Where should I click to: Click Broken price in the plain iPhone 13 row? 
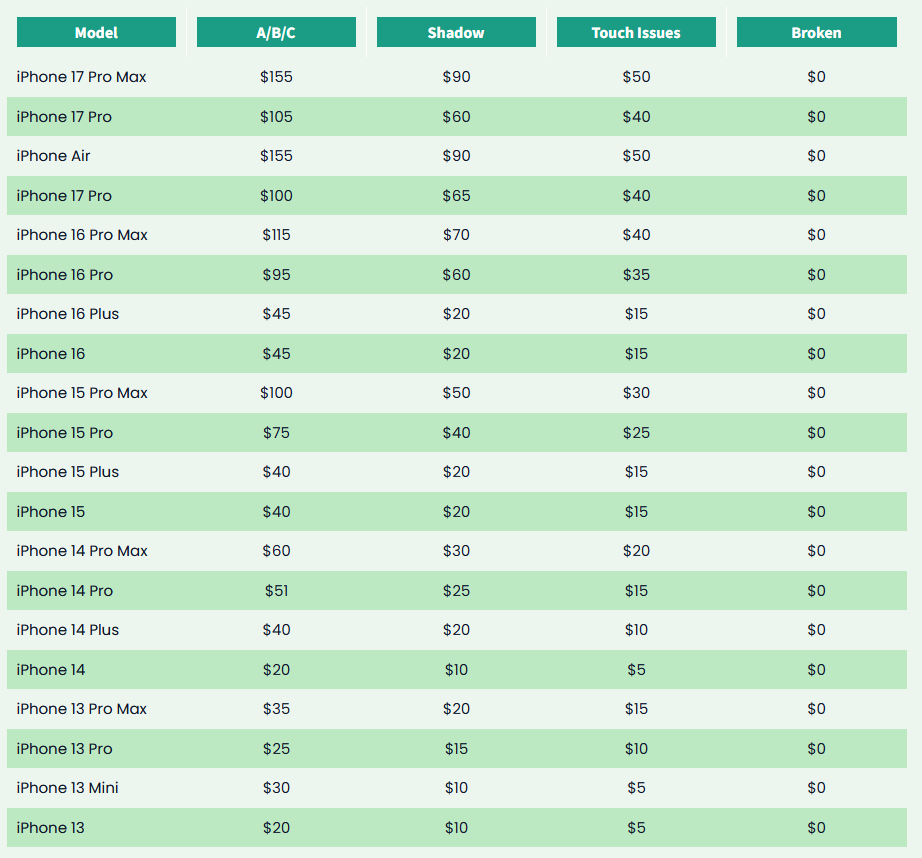click(x=817, y=827)
